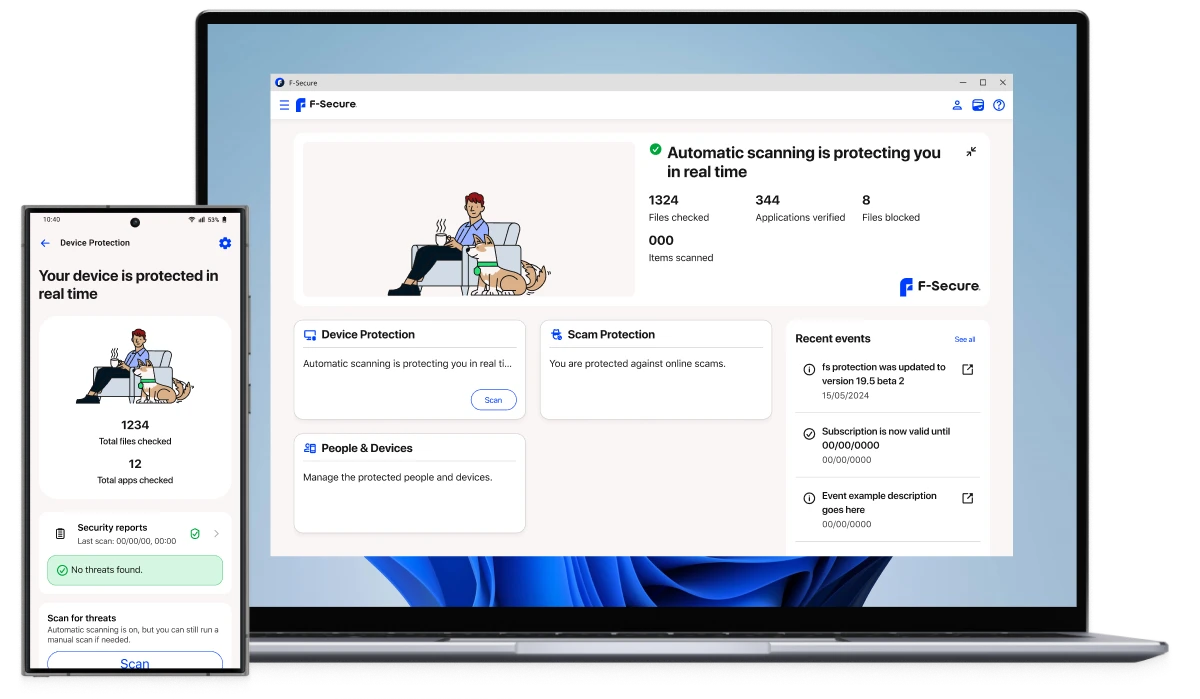Click the 344 Applications verified statistic
The height and width of the screenshot is (699, 1200).
coord(800,208)
